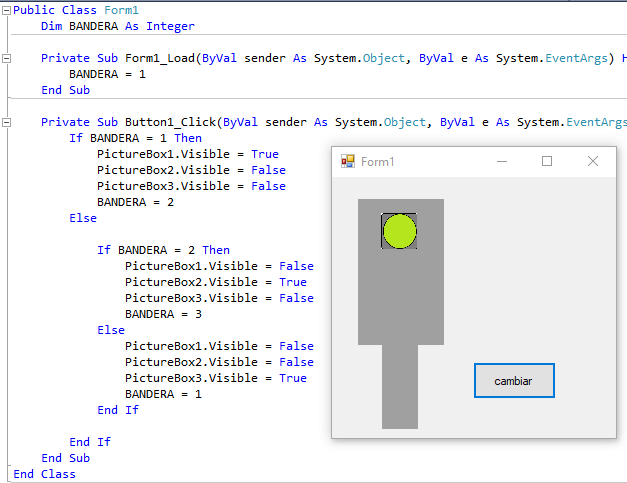Collapse the Button1_Click sub outline
Screen dimensions: 627x483
(6, 123)
